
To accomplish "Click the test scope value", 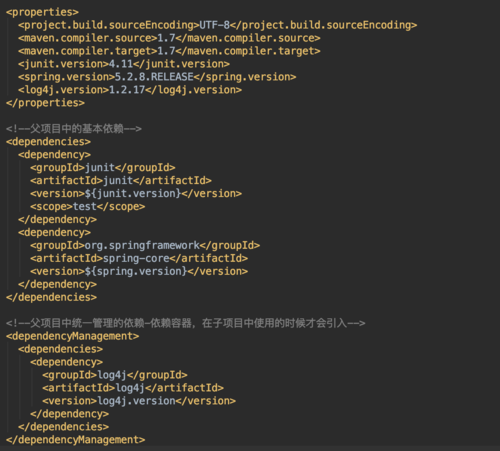I will pyautogui.click(x=84, y=207).
